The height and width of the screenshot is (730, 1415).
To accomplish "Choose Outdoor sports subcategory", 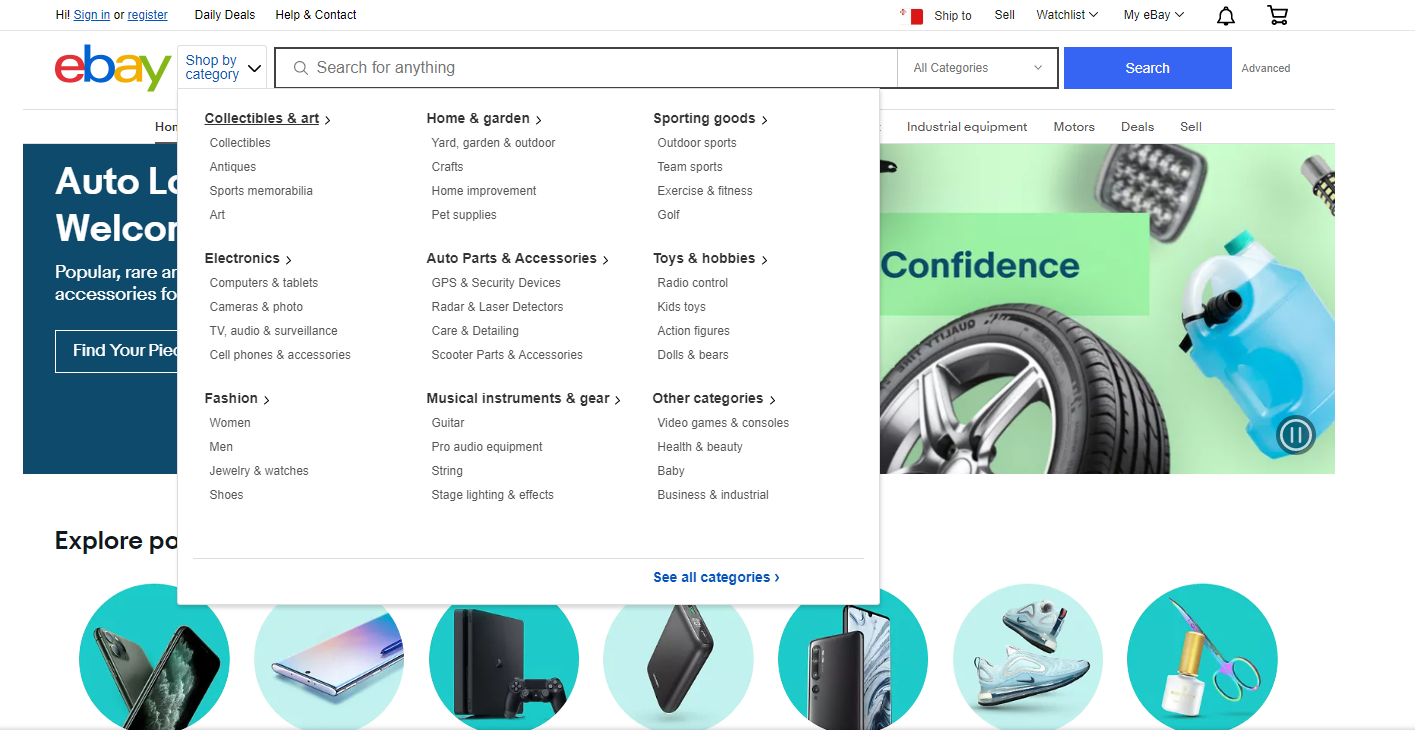I will [697, 143].
